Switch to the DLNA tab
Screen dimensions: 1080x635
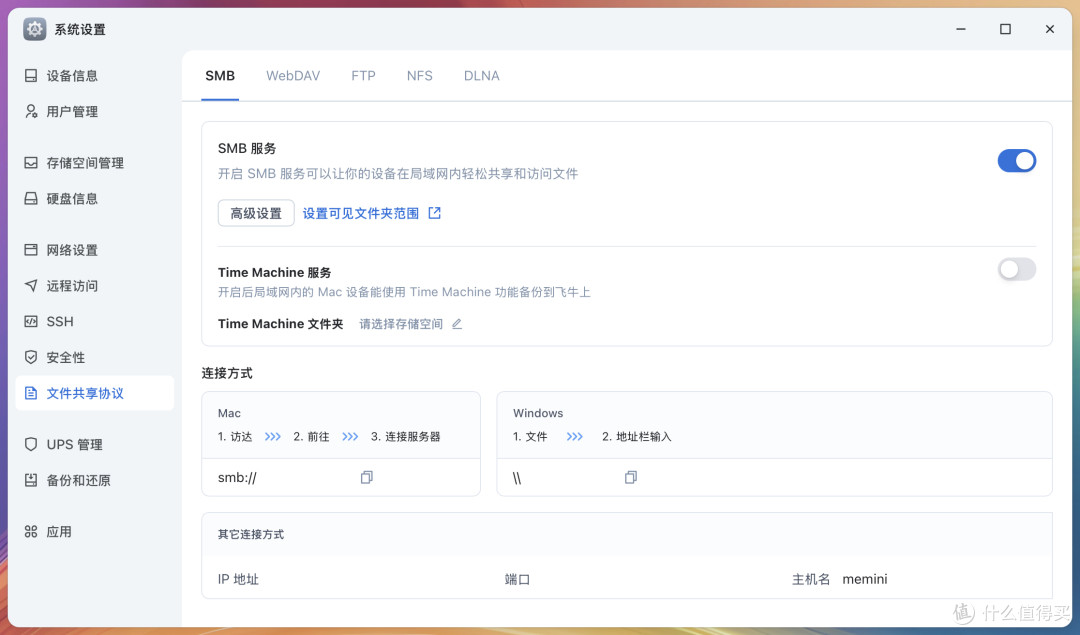point(481,76)
